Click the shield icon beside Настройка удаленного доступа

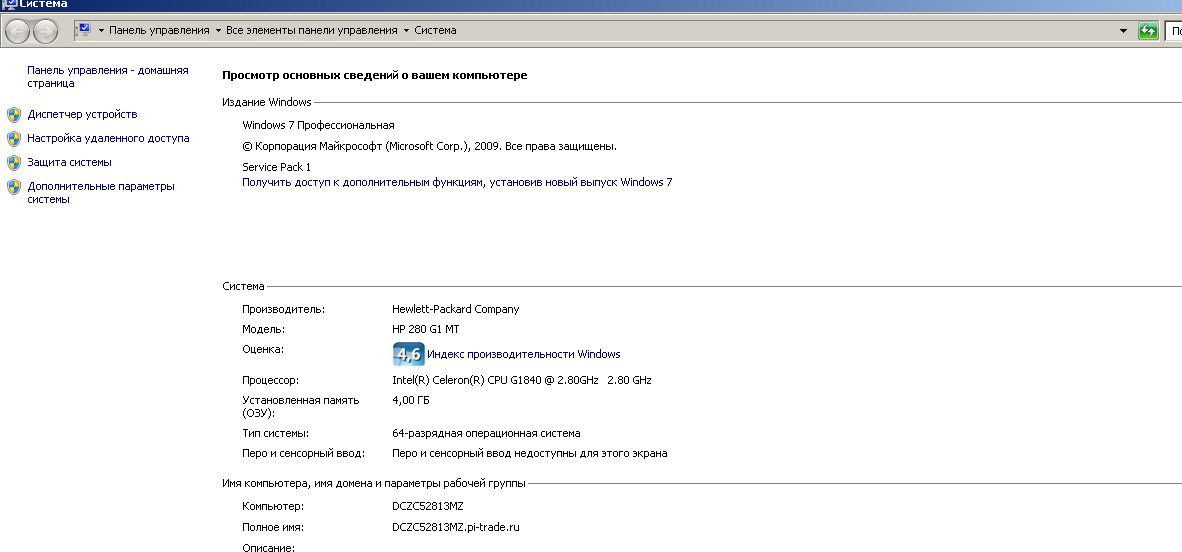coord(14,139)
